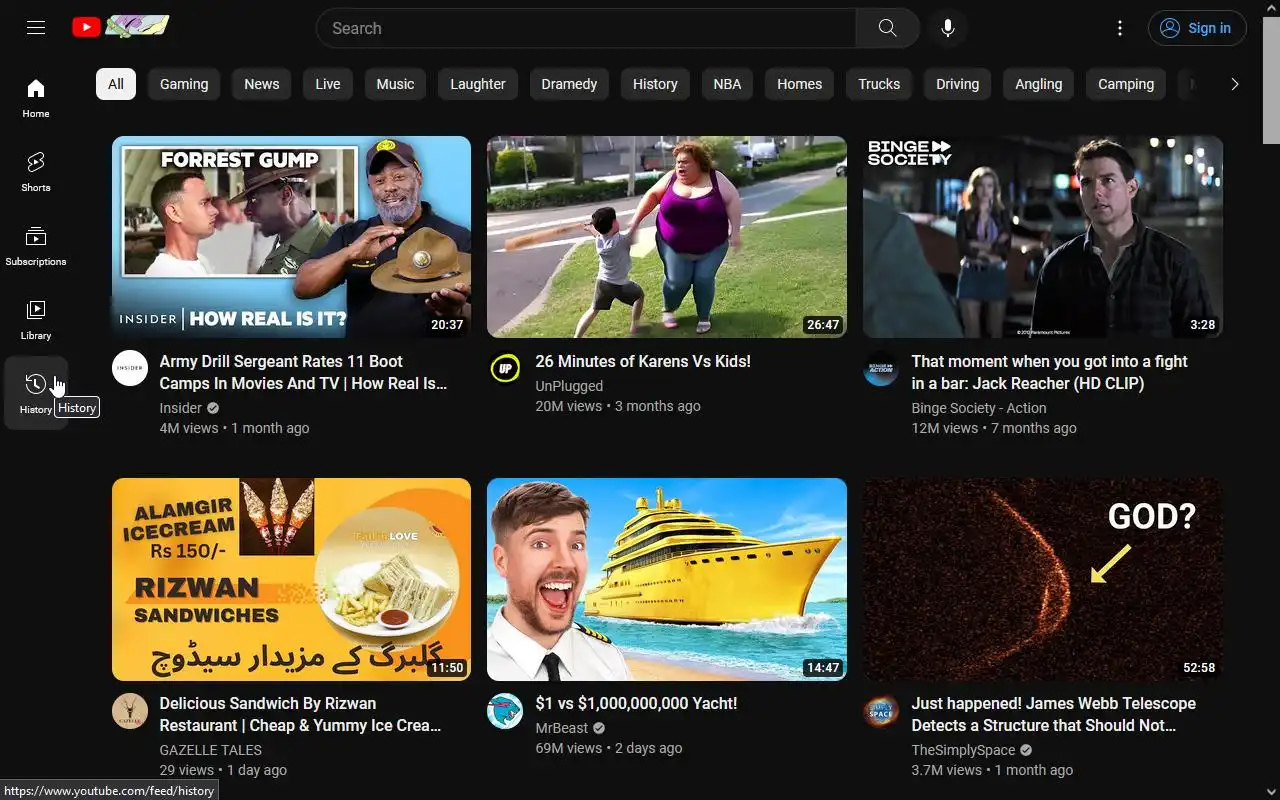Click the Sign in button

tap(1197, 28)
